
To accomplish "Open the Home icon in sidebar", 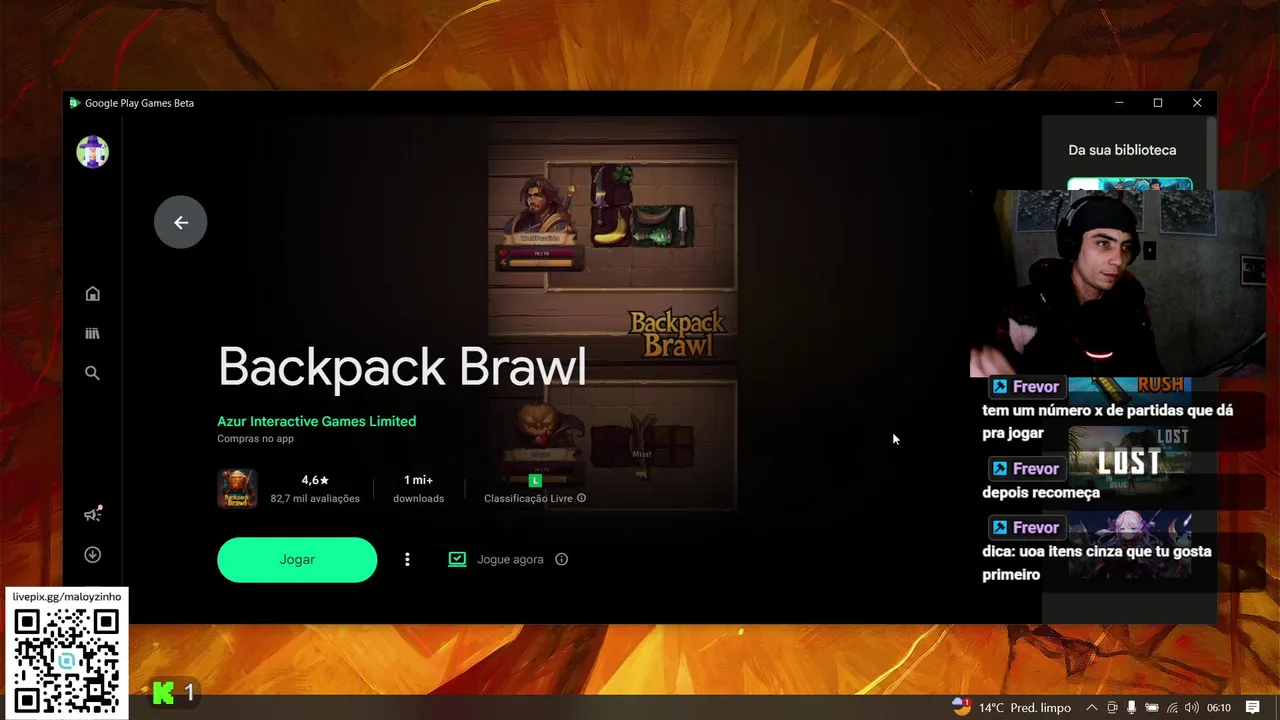I will point(93,293).
